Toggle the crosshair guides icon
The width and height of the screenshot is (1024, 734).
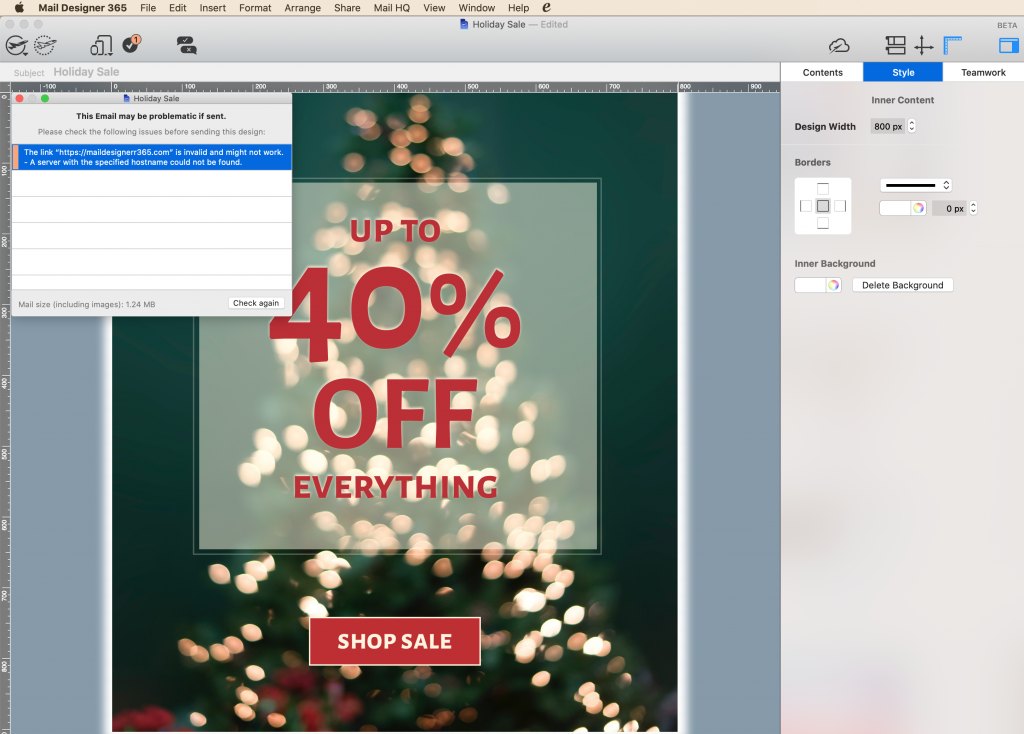tap(923, 45)
